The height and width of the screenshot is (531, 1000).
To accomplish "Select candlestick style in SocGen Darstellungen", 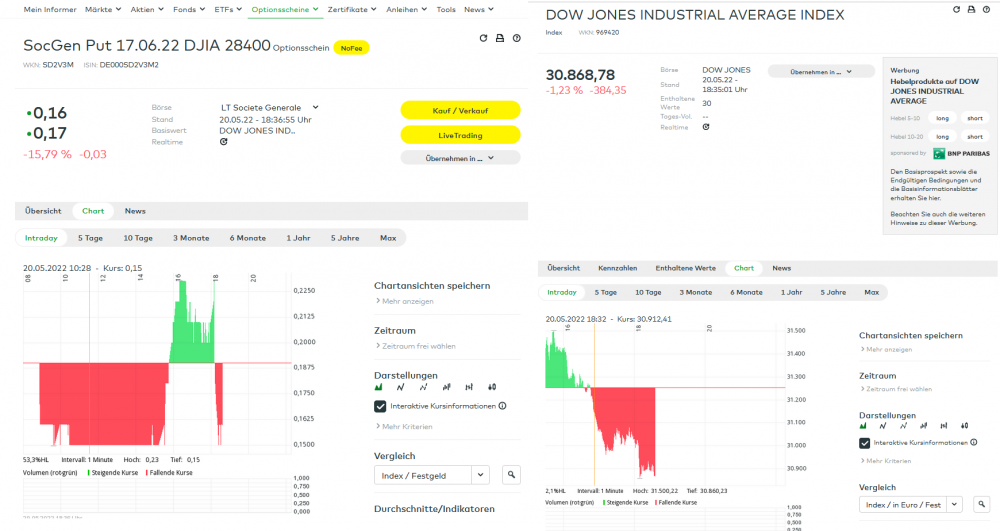I will click(492, 387).
